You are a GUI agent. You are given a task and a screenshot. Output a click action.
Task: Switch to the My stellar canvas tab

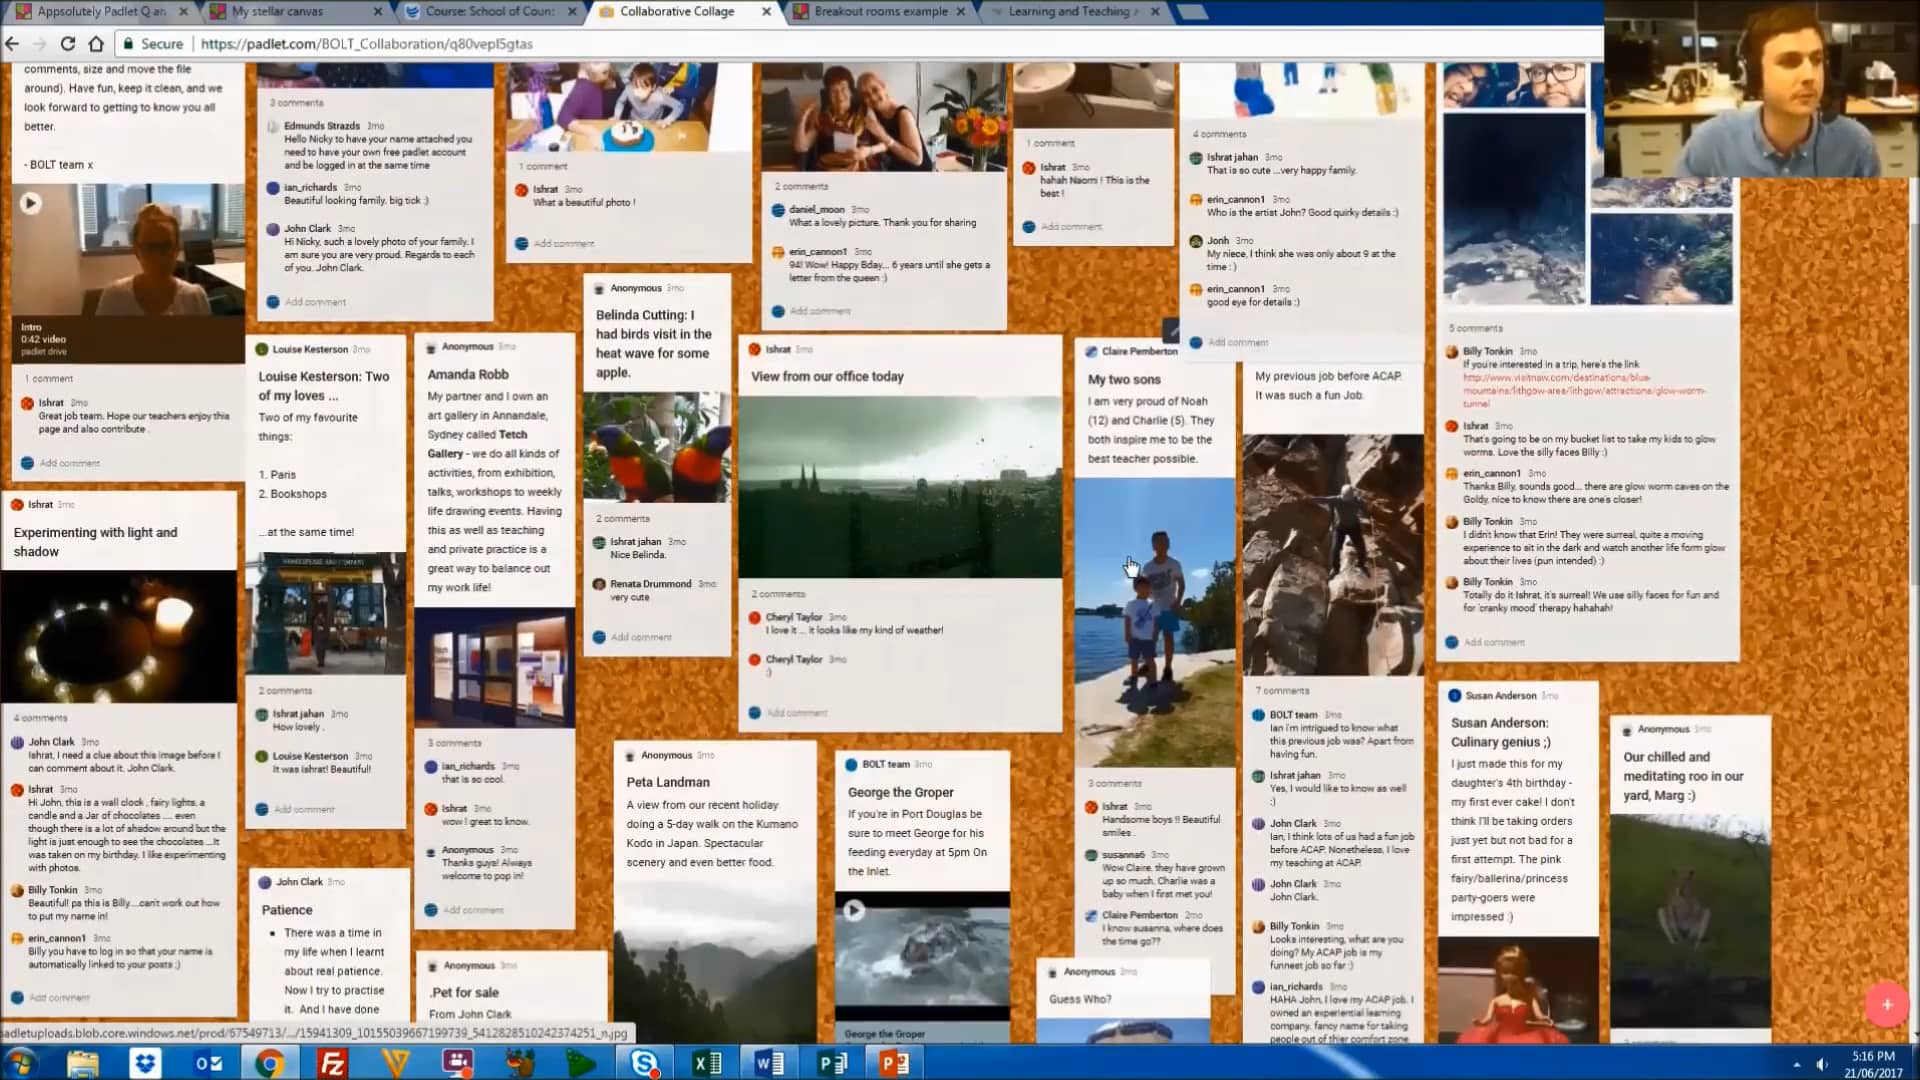tap(278, 11)
